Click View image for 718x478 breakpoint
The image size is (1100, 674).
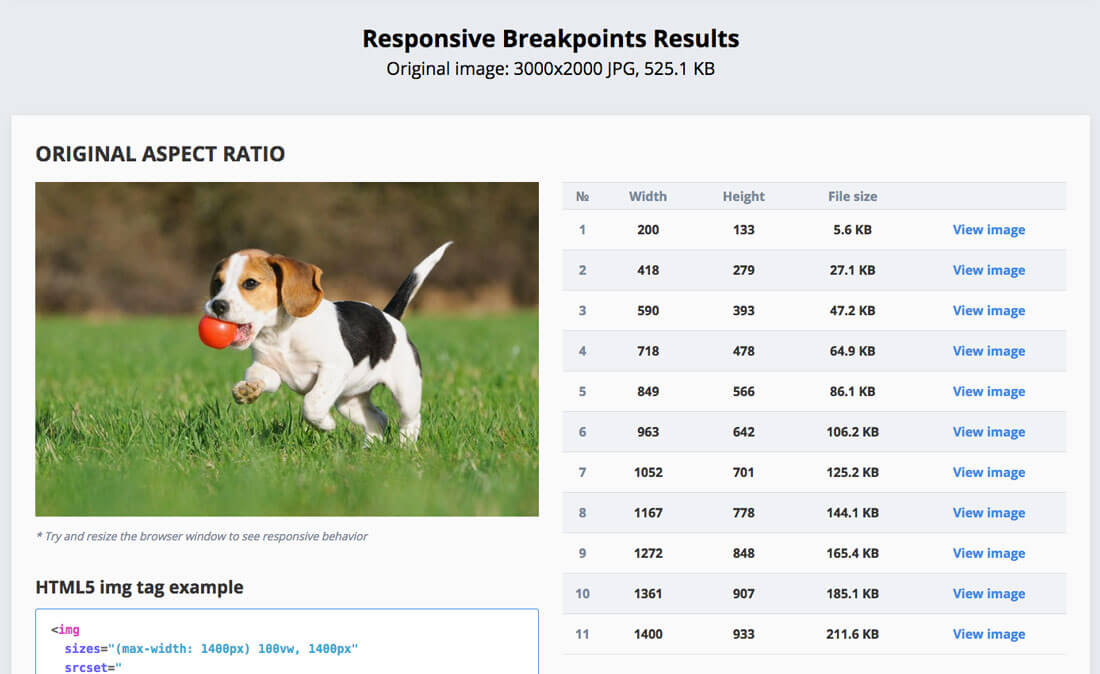coord(988,351)
